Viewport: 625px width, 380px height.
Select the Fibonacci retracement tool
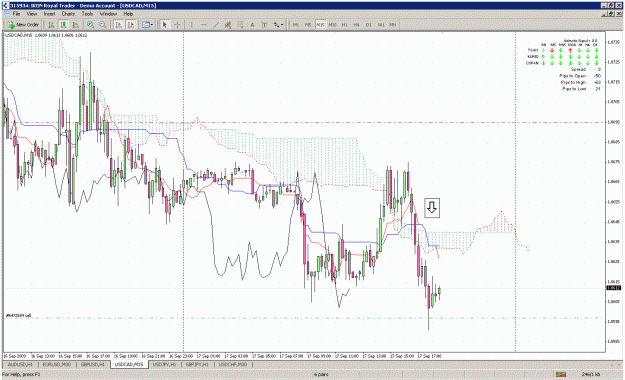(240, 25)
